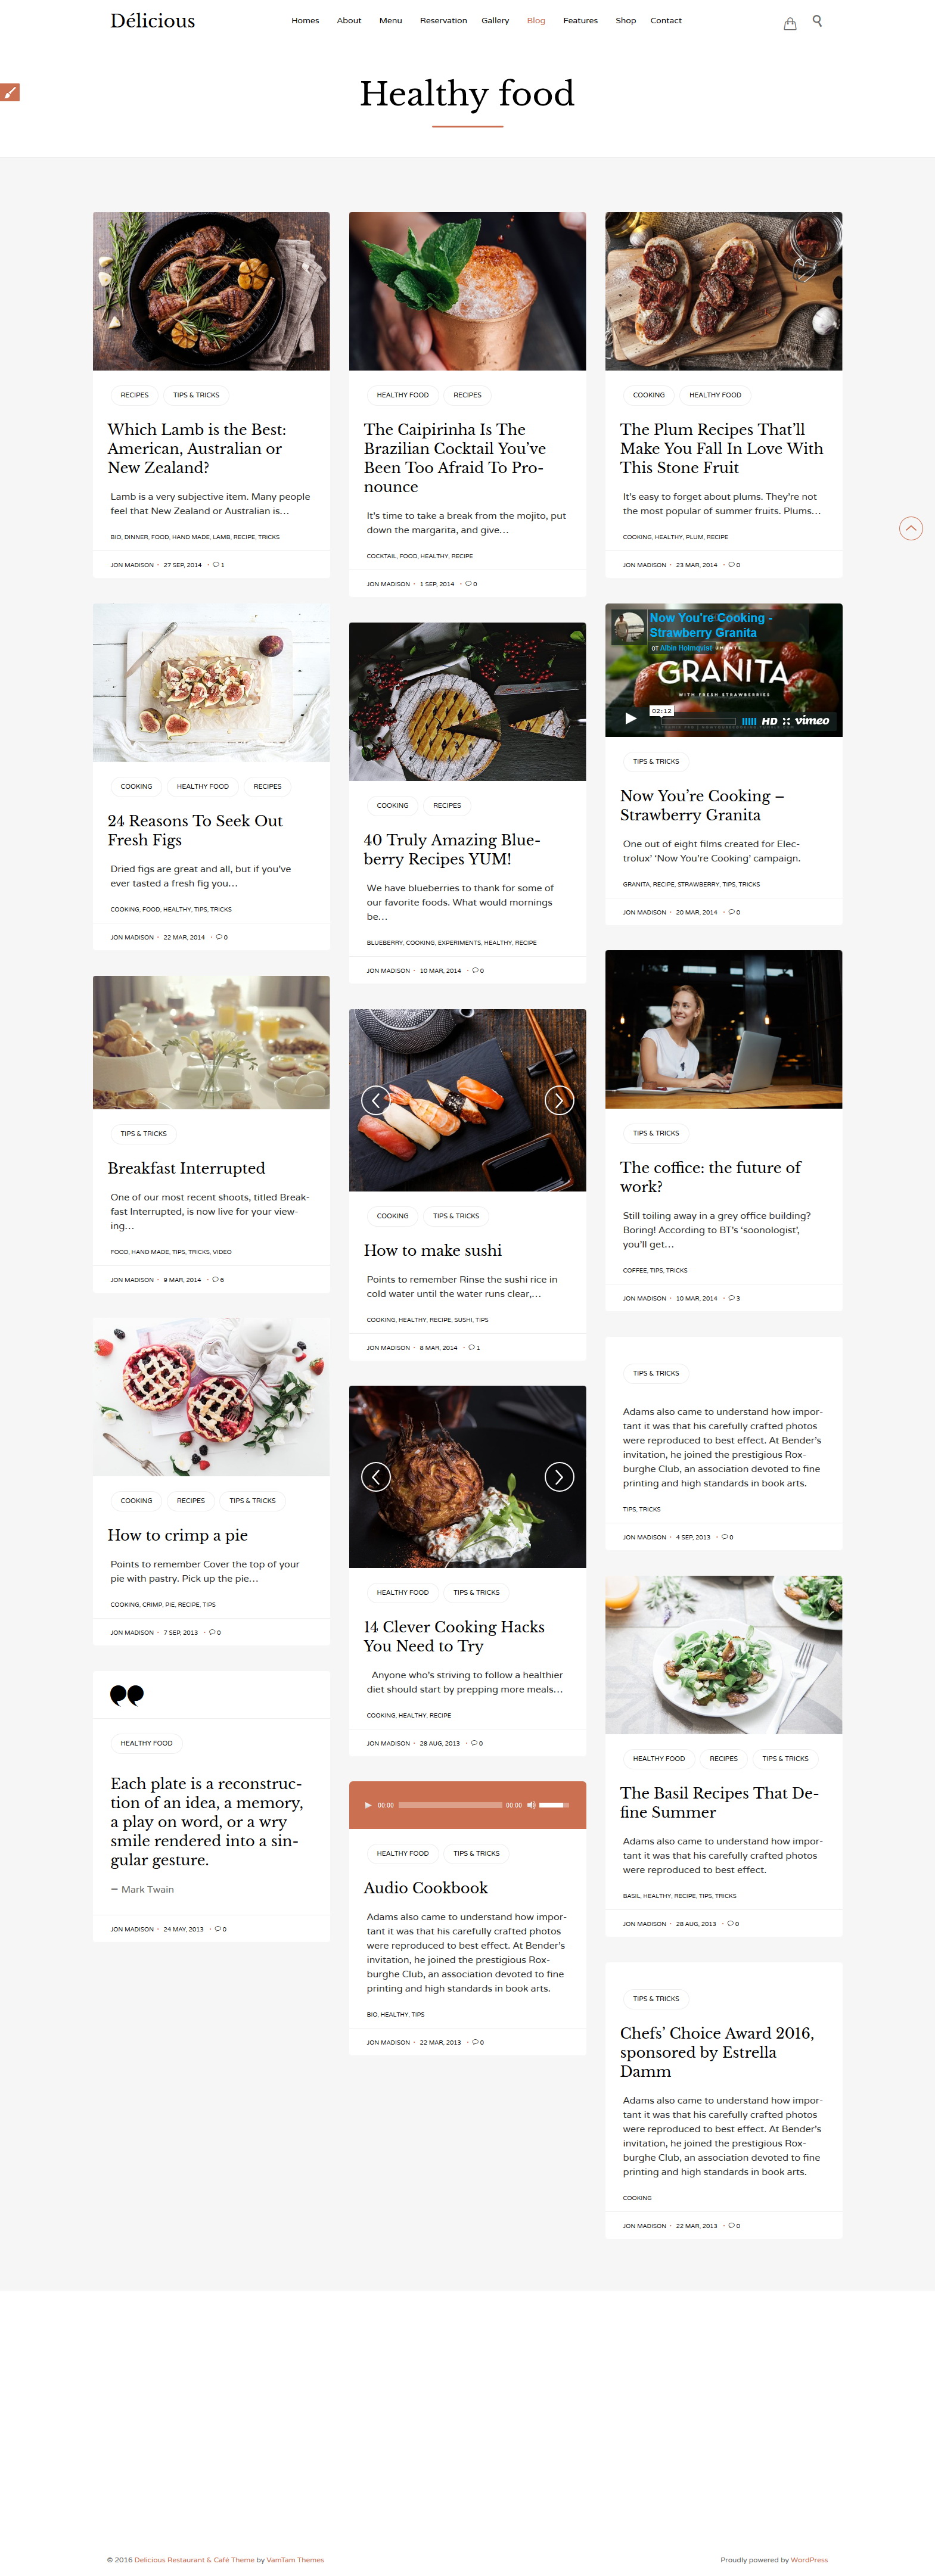Show next slide in sushi gallery
Screen dimensions: 935x2576
point(559,1100)
